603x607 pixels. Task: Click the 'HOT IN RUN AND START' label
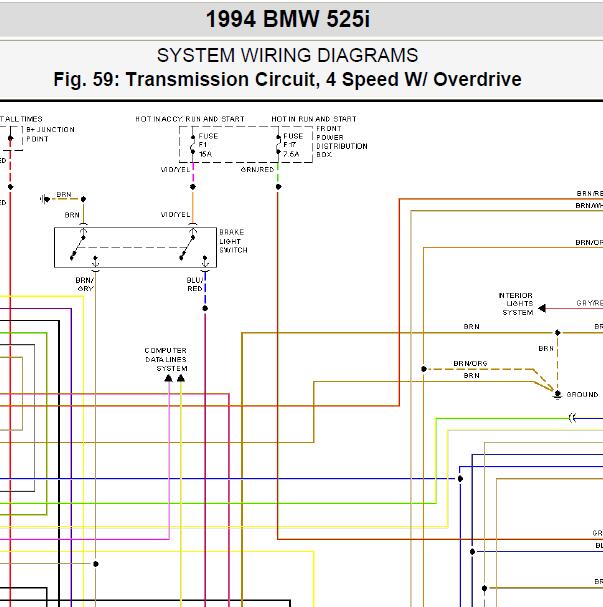(x=314, y=119)
